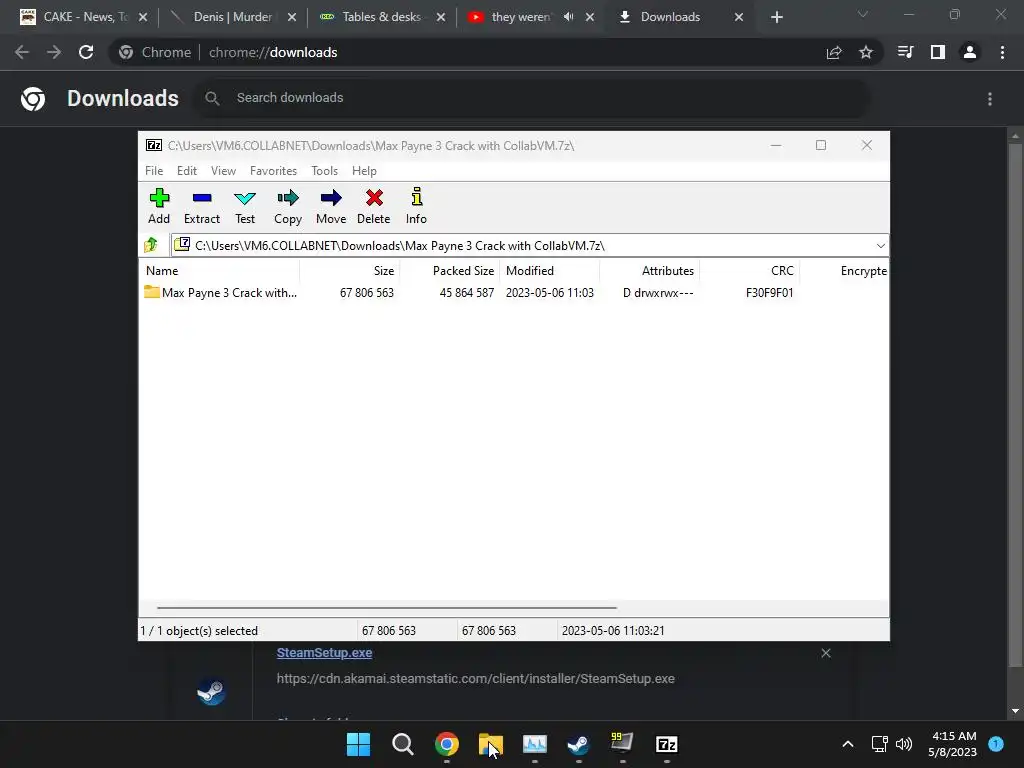Sort by the CRC column header

point(750,270)
